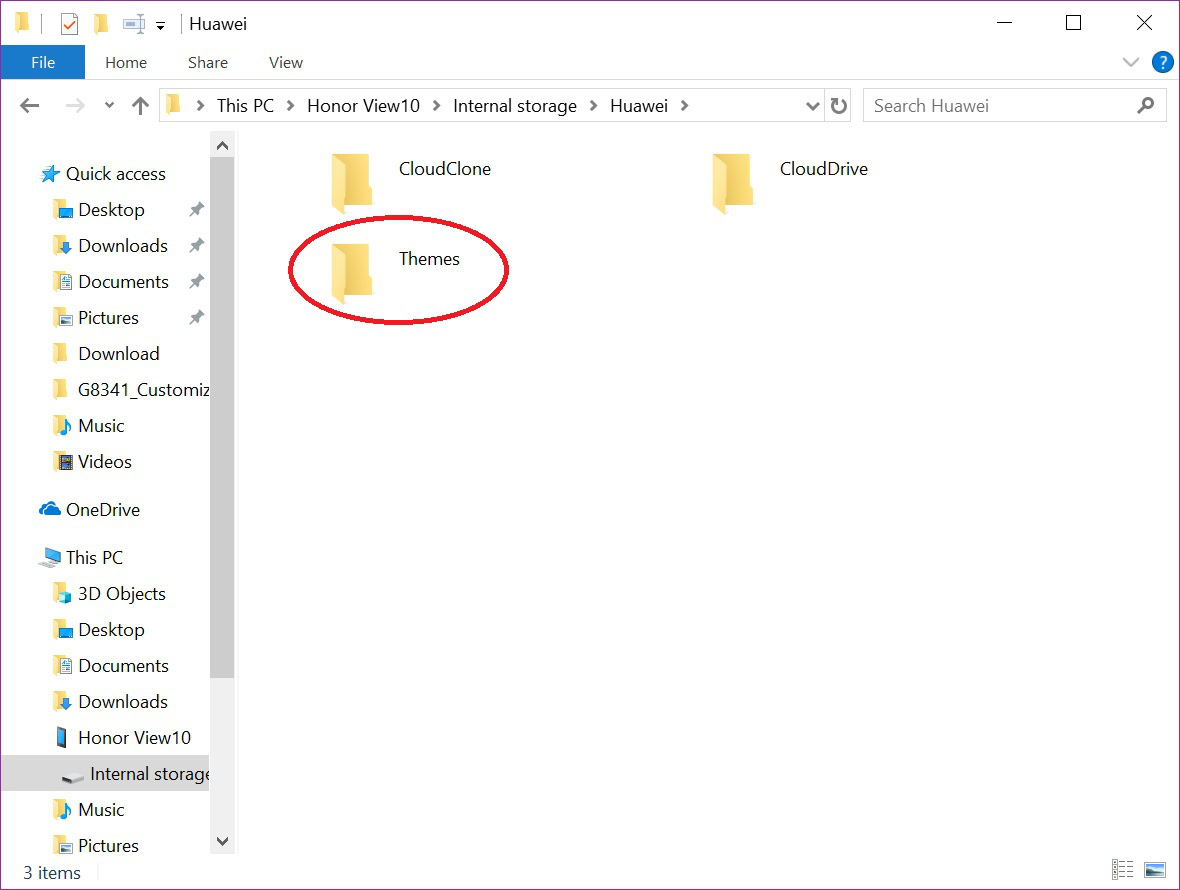Viewport: 1180px width, 890px height.
Task: Click This PC in the address bar
Action: [245, 105]
